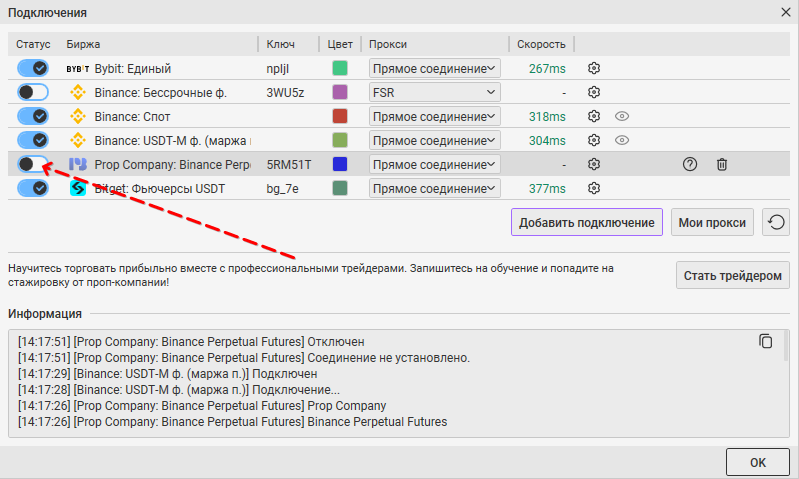Click the Скорость column header
Screen dimensions: 799x479
[x=541, y=44]
